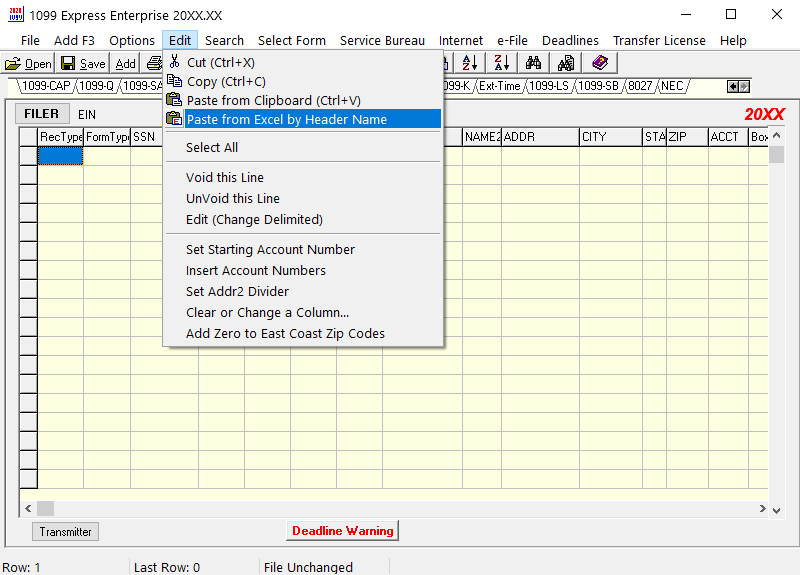Choose Paste from Excel by Header Name
This screenshot has height=575, width=800.
tap(286, 119)
